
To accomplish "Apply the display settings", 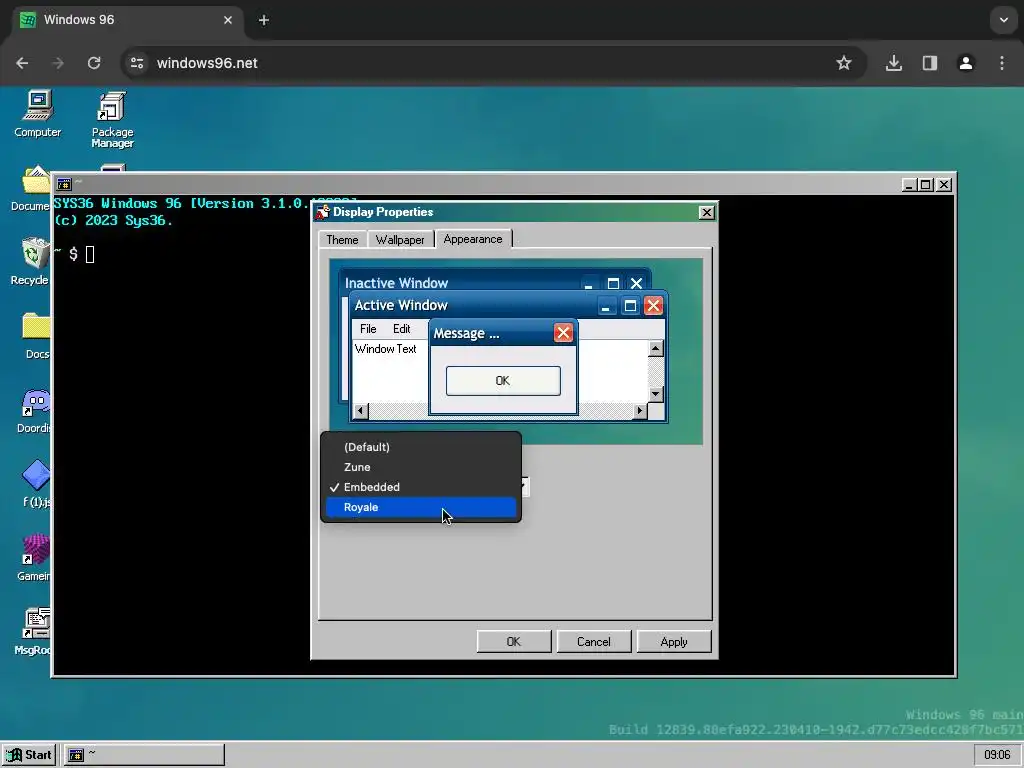I will click(x=674, y=642).
